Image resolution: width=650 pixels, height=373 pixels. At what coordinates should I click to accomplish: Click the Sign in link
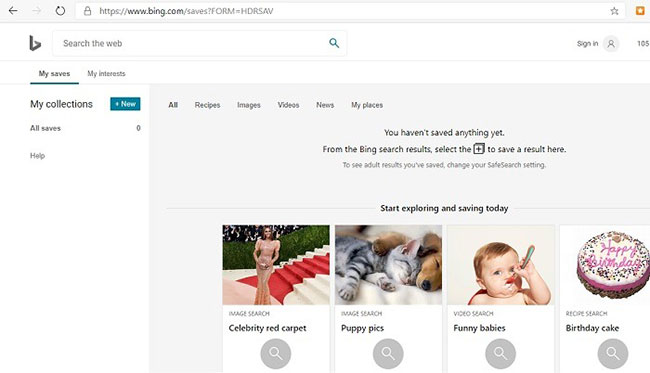click(x=587, y=44)
